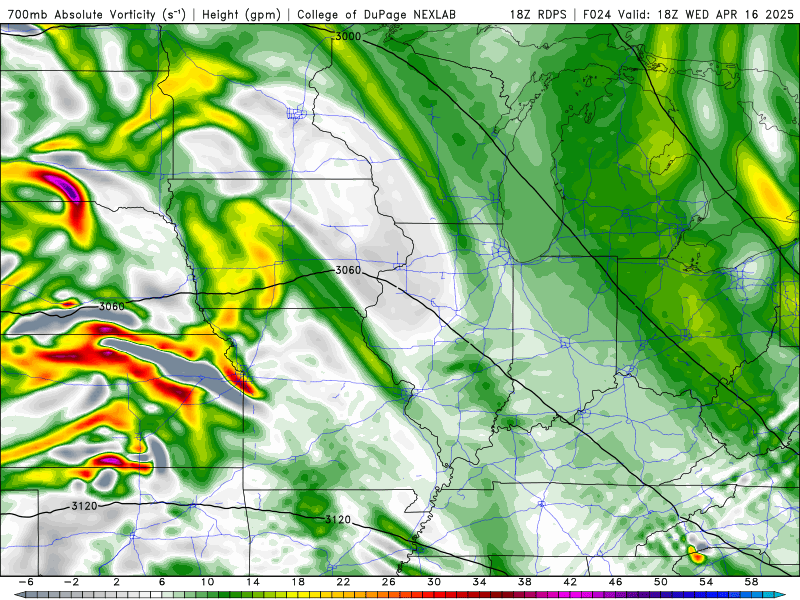Click the gray arrow at colorbar's low end

click(x=18, y=595)
